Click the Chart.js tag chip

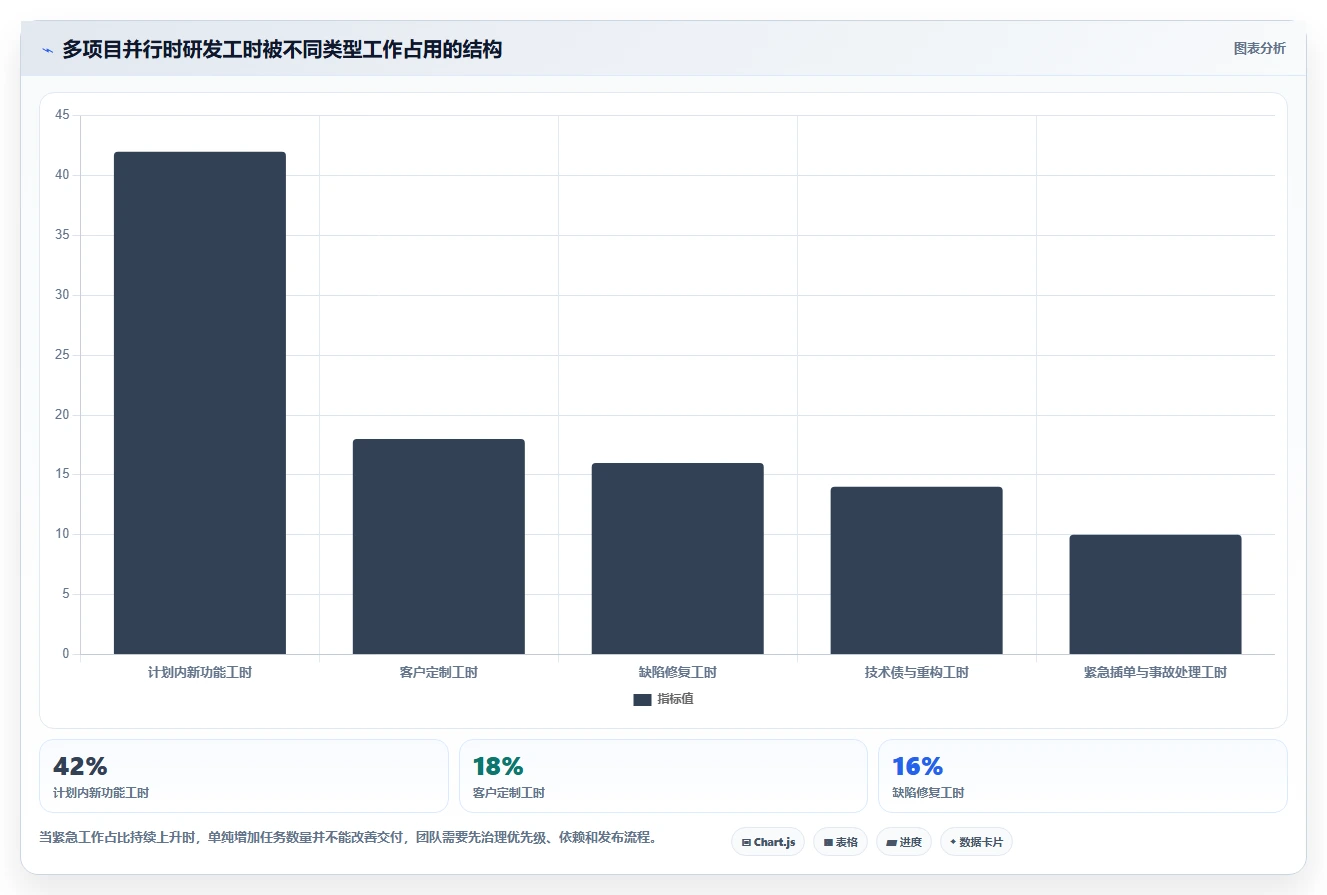pos(768,842)
